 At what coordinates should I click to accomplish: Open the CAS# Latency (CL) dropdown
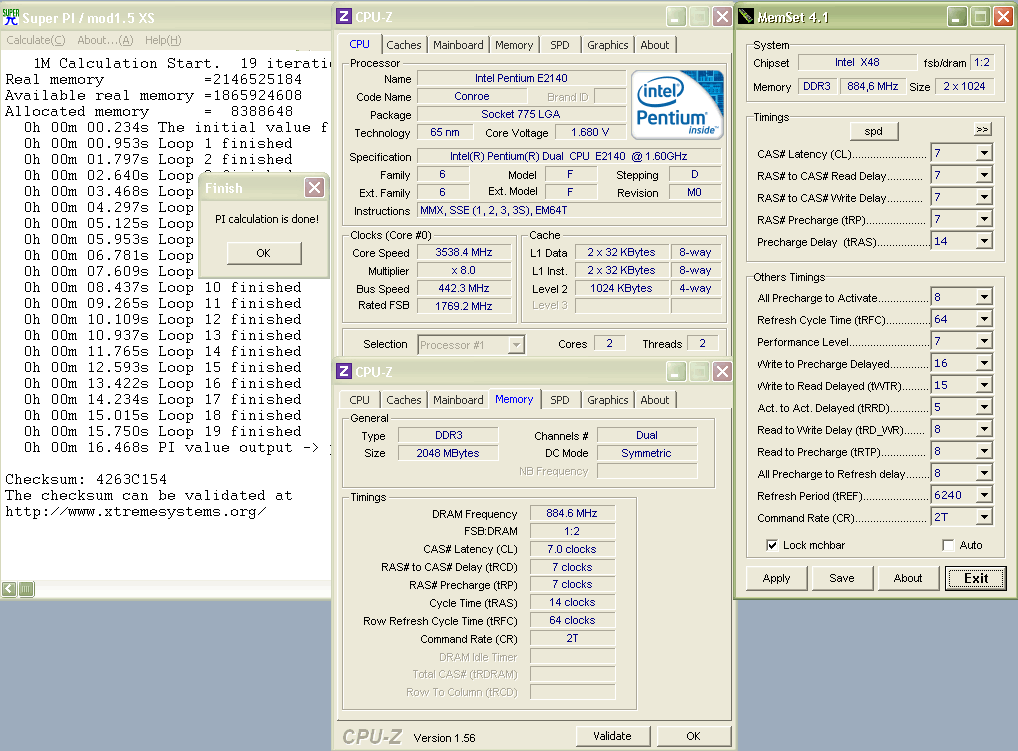coord(984,153)
